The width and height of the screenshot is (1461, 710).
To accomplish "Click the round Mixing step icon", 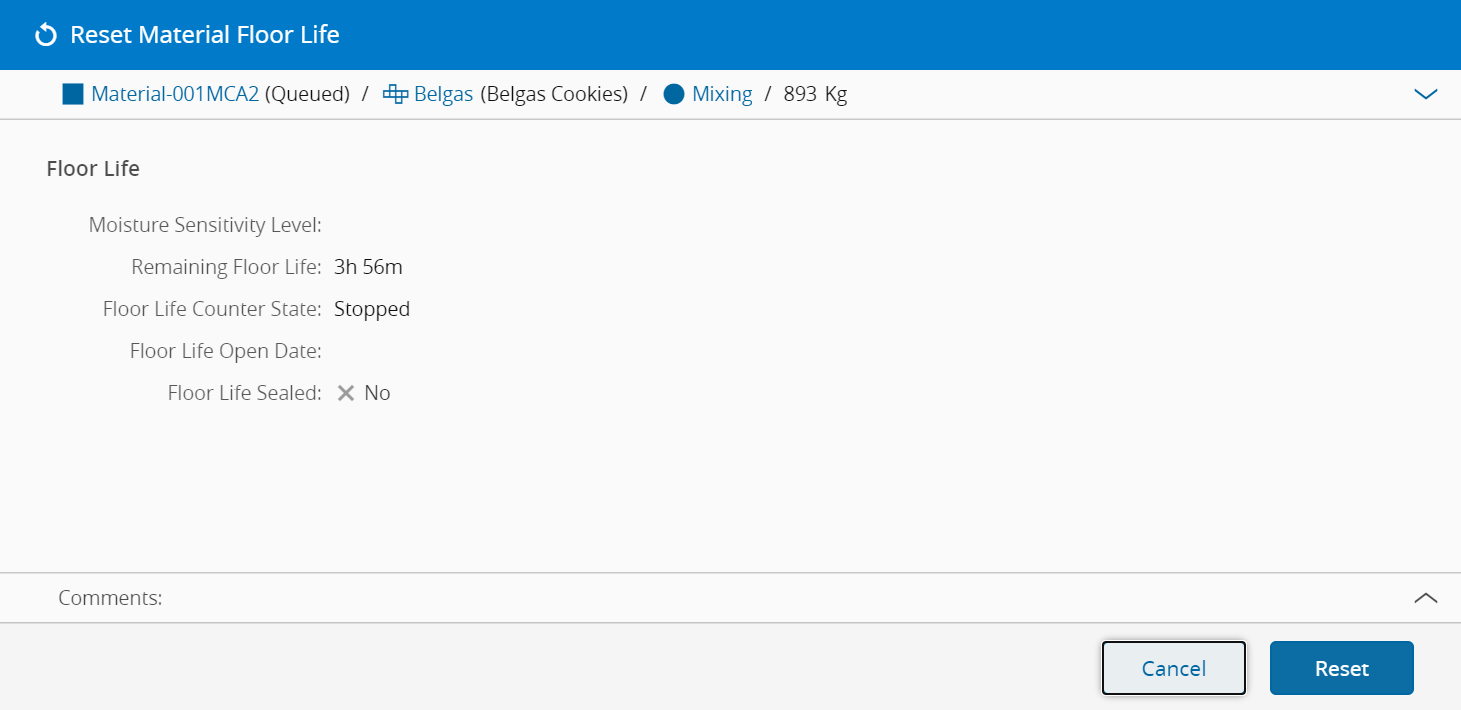I will (x=674, y=95).
